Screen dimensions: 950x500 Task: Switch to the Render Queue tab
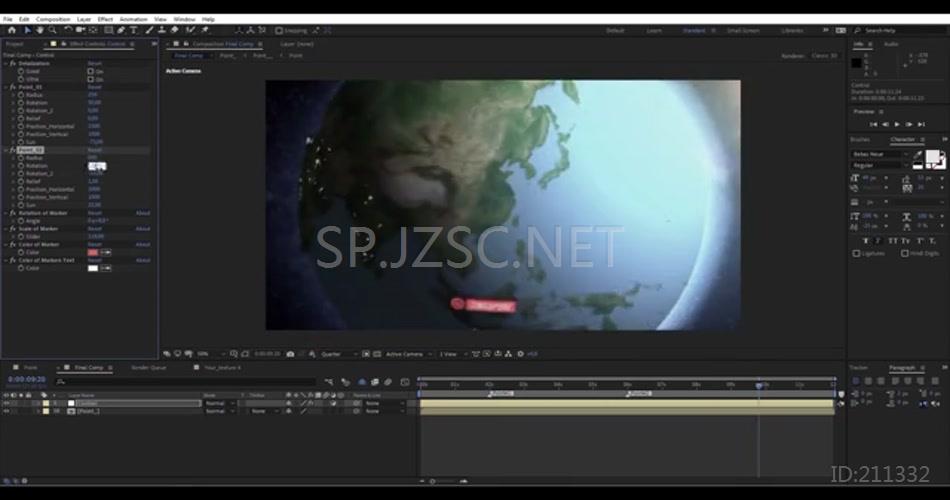(149, 367)
